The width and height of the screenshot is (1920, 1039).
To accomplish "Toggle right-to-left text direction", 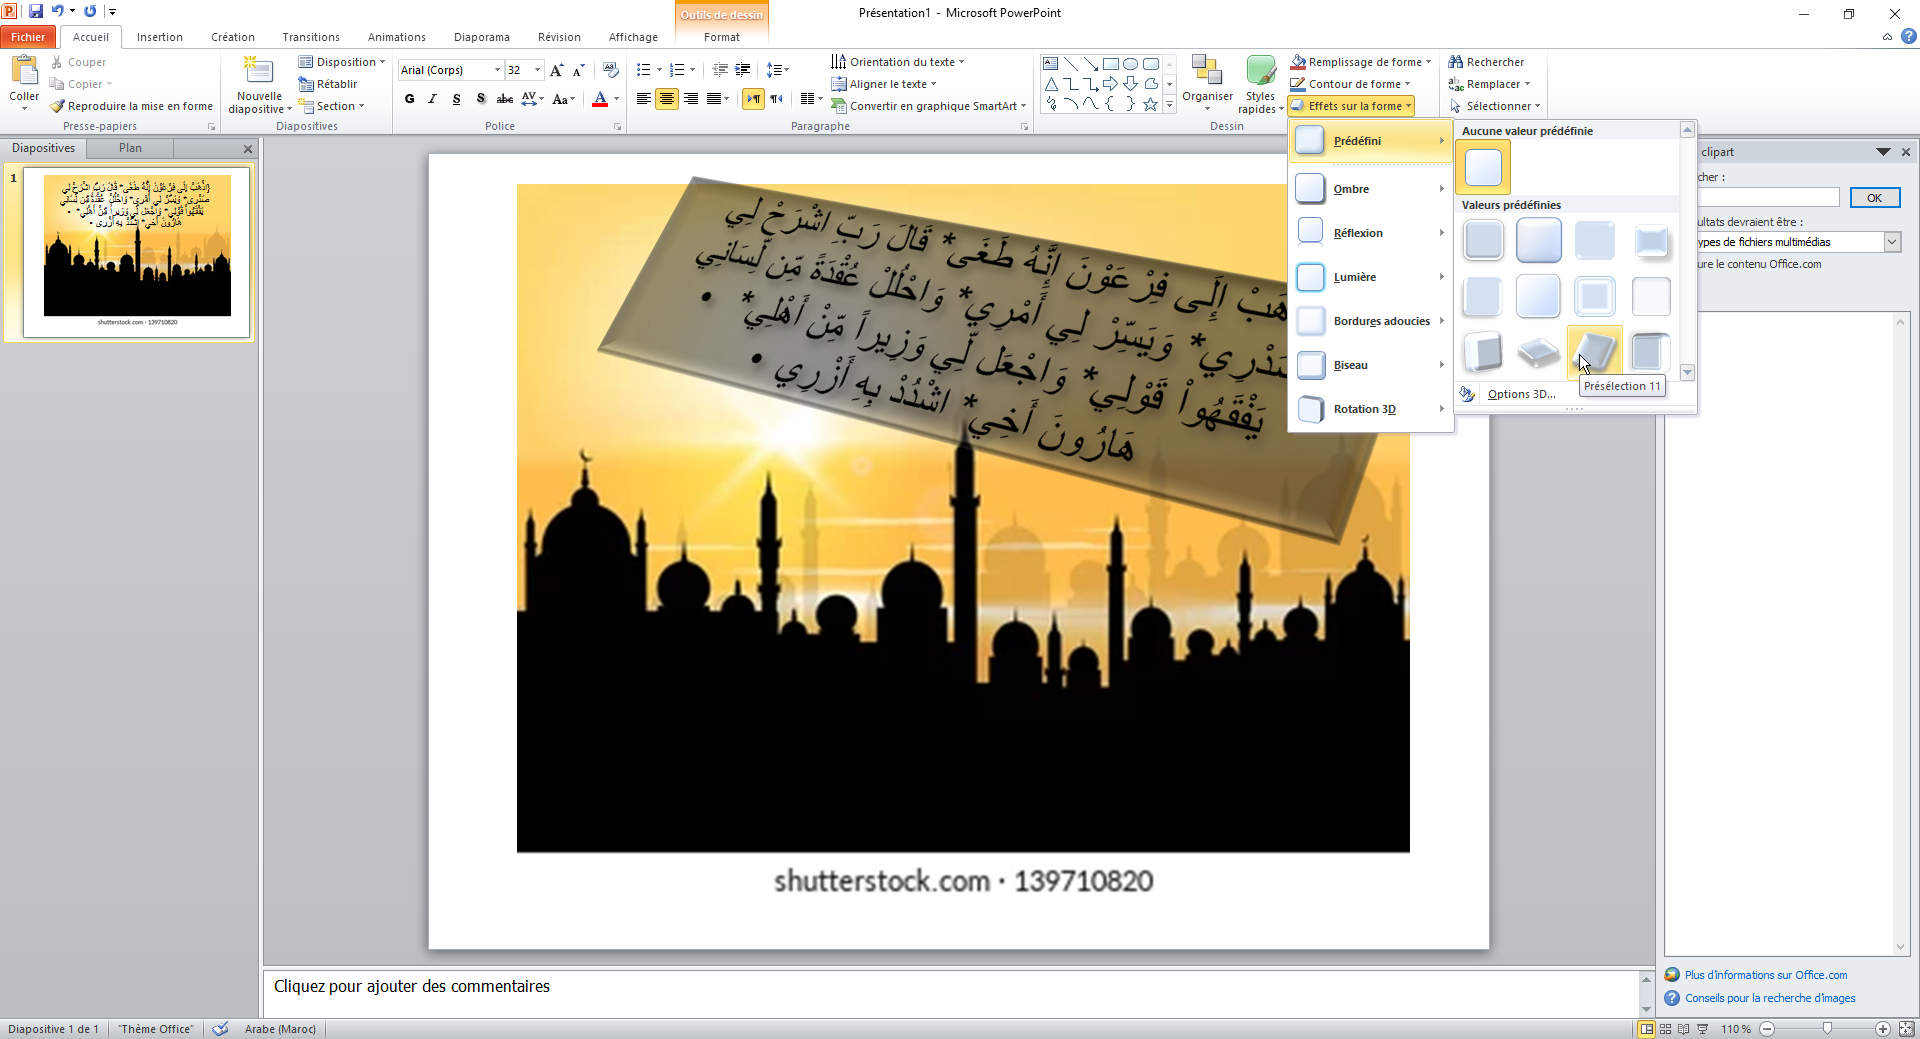I will point(776,99).
